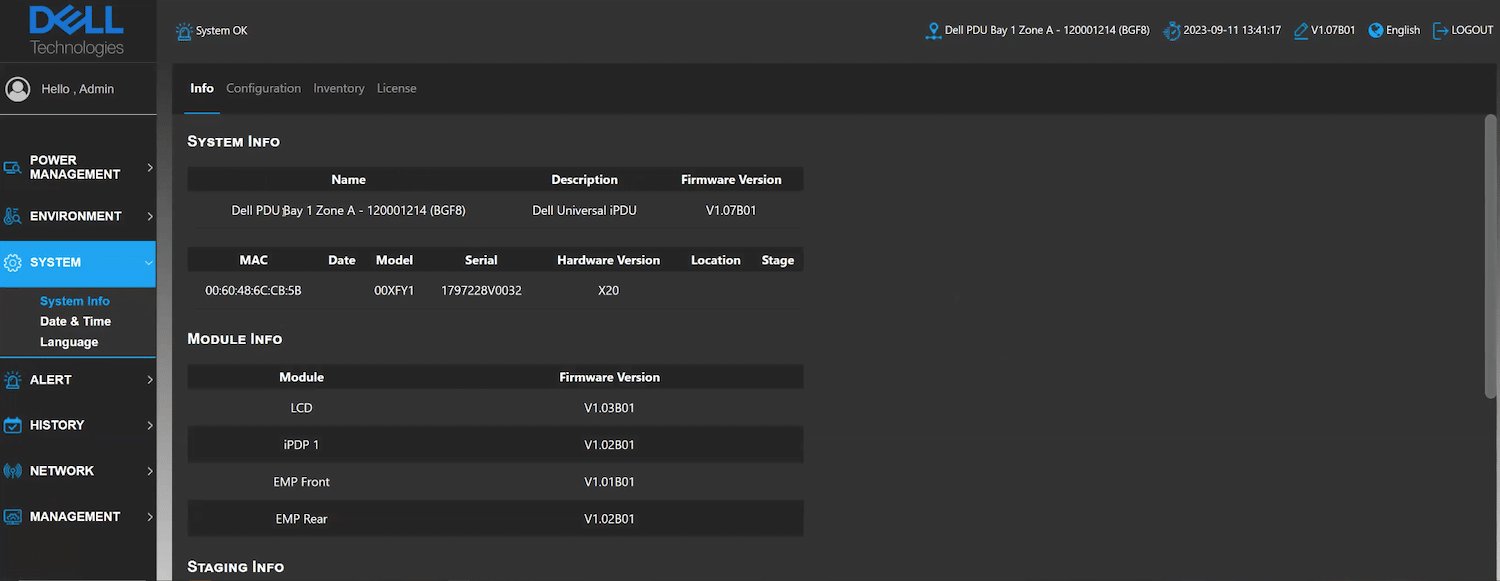Switch to the License tab

[397, 88]
